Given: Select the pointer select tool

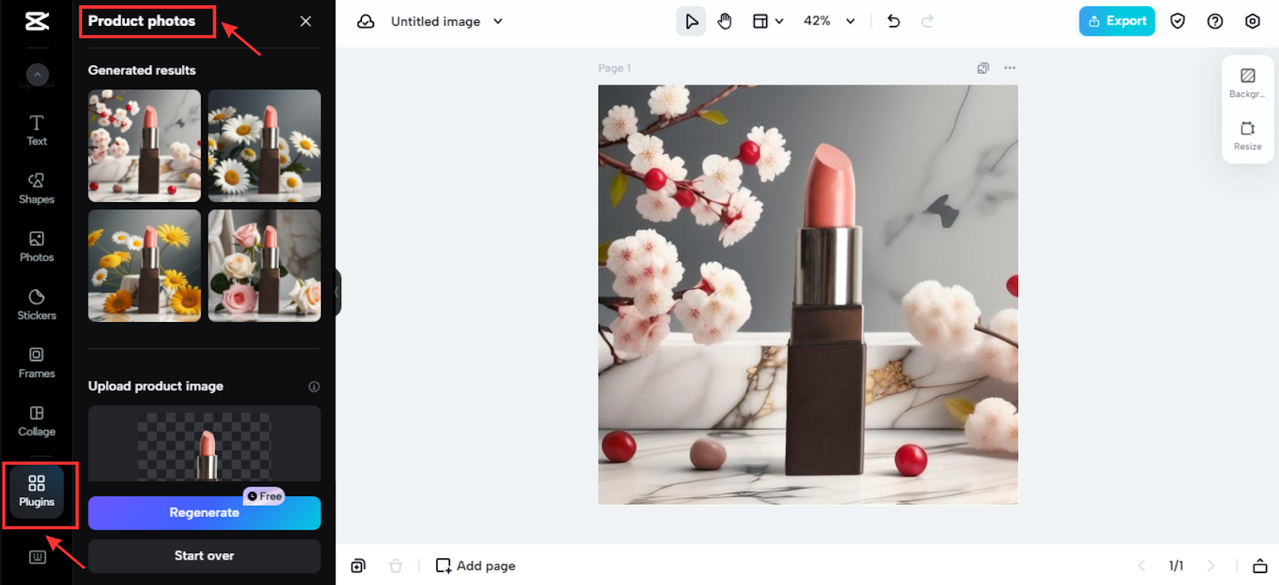Looking at the screenshot, I should pyautogui.click(x=691, y=21).
